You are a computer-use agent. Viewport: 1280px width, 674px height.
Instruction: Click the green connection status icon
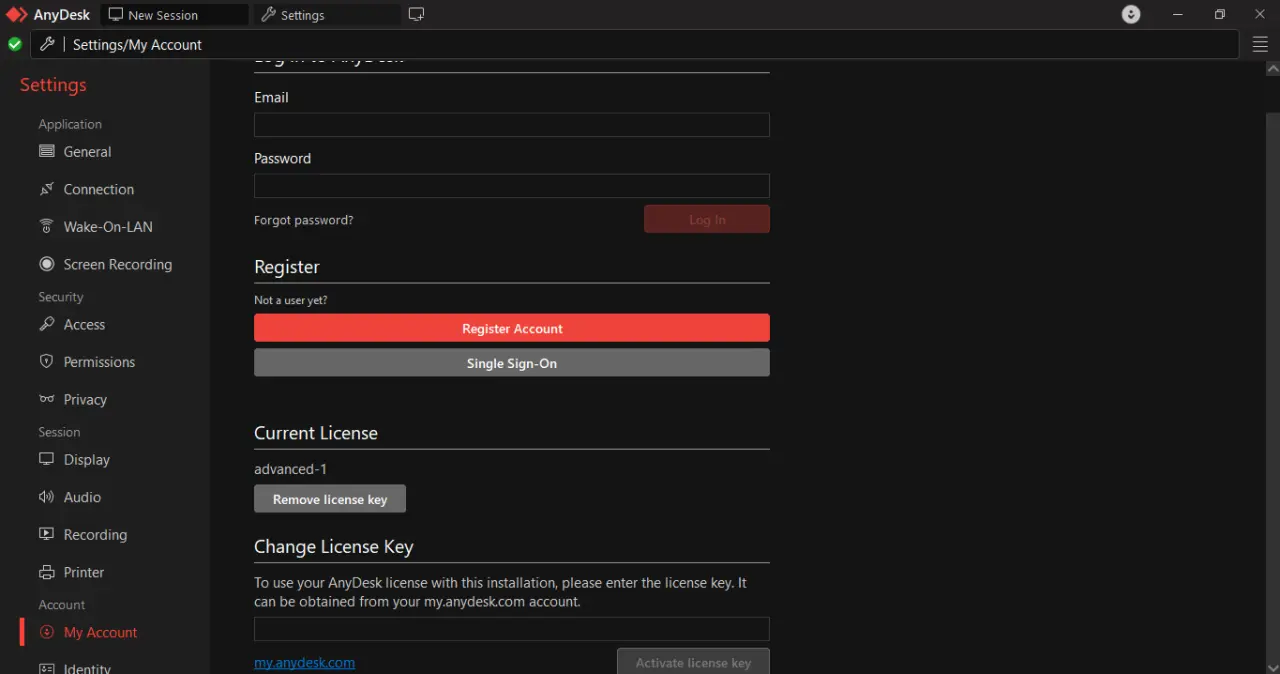[x=15, y=44]
